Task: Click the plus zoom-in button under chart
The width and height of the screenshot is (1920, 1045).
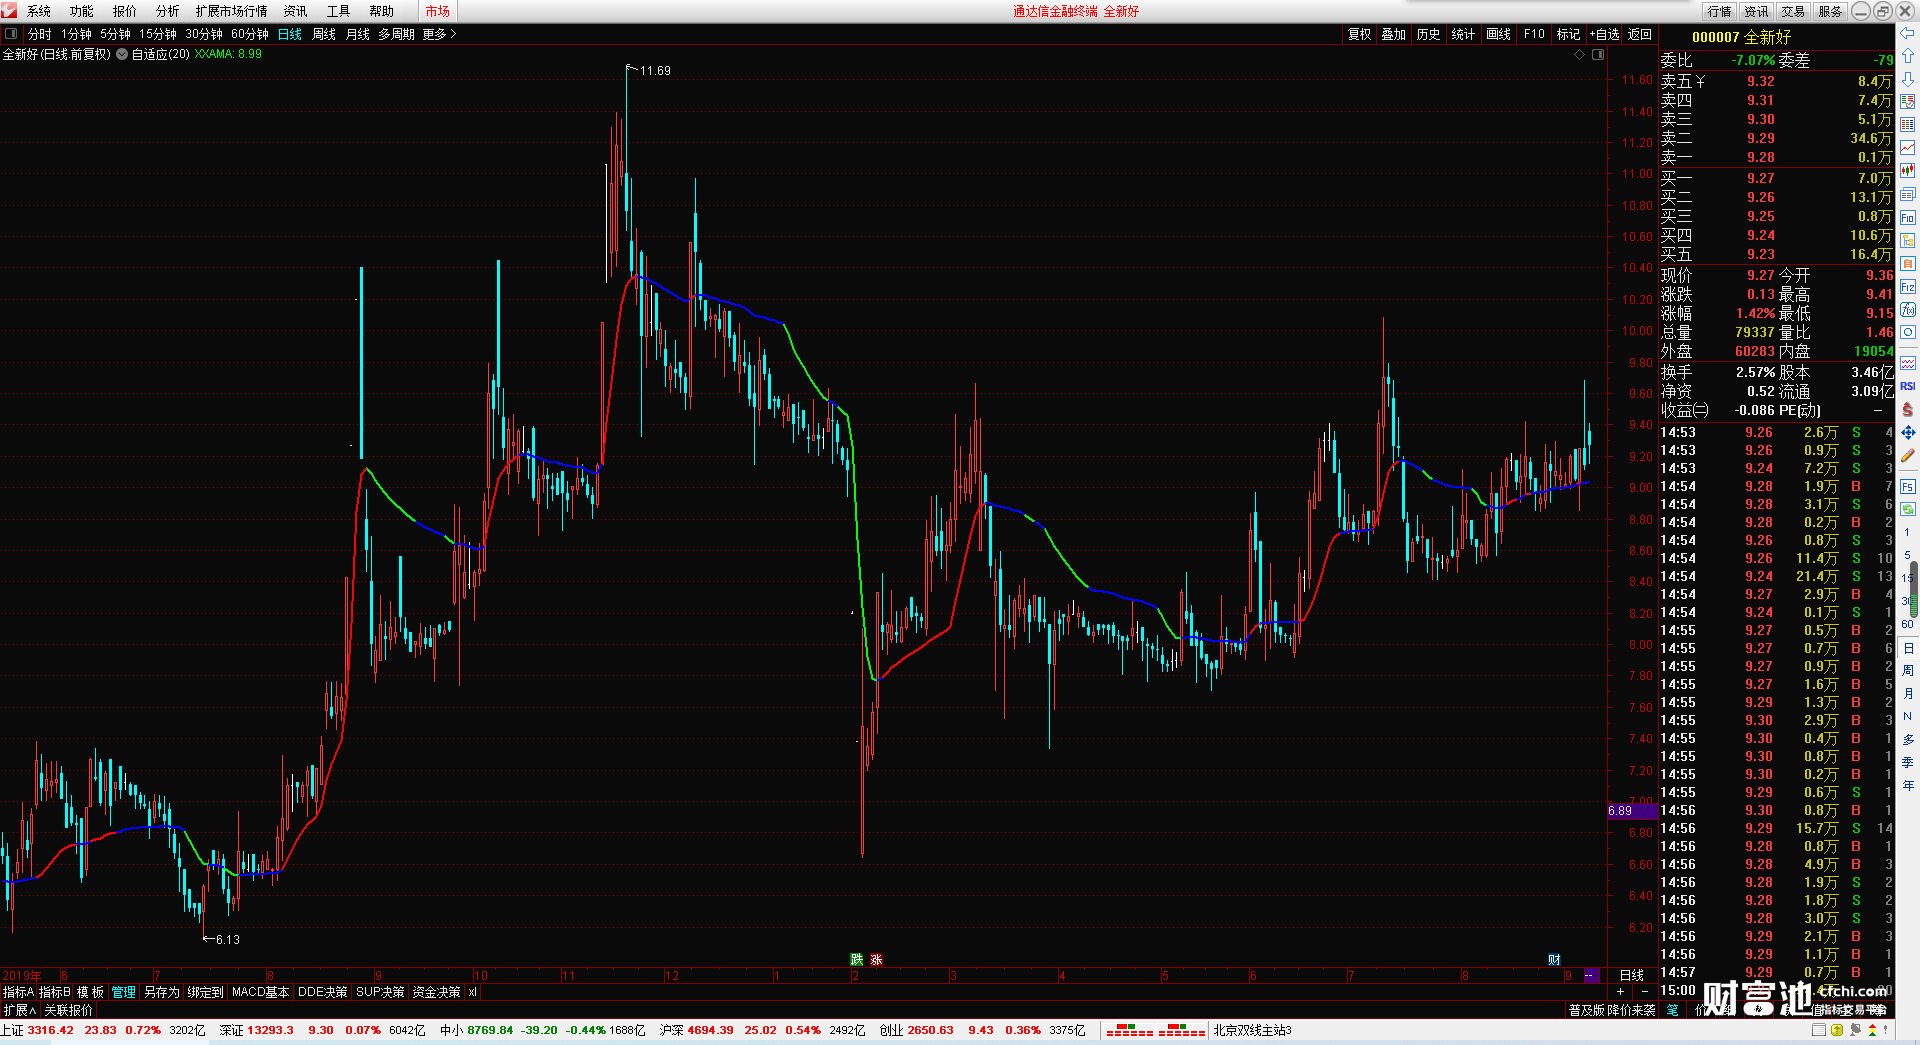Action: [1621, 992]
